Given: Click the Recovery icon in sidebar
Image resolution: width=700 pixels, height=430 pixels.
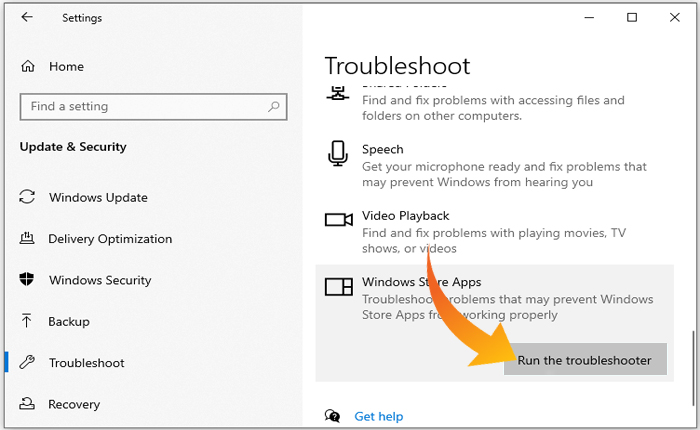Looking at the screenshot, I should click(28, 404).
